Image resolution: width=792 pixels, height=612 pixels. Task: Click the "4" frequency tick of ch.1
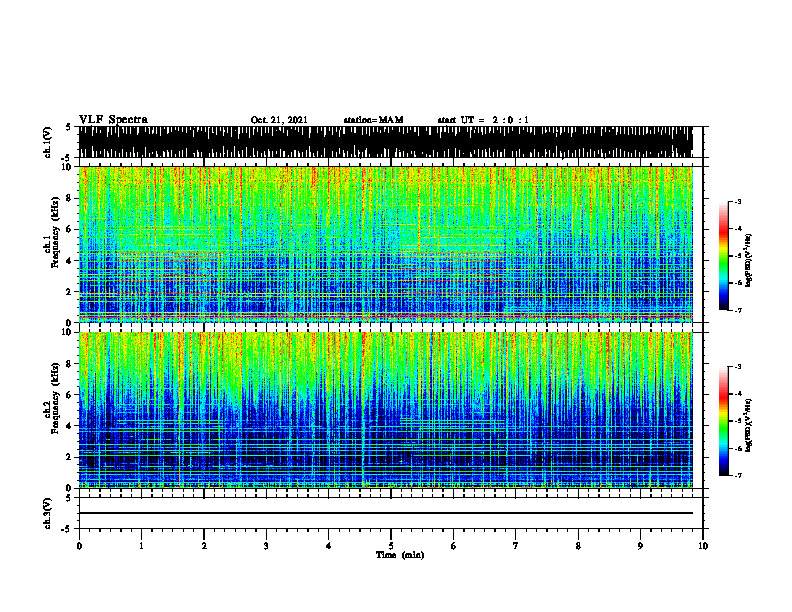[x=70, y=261]
